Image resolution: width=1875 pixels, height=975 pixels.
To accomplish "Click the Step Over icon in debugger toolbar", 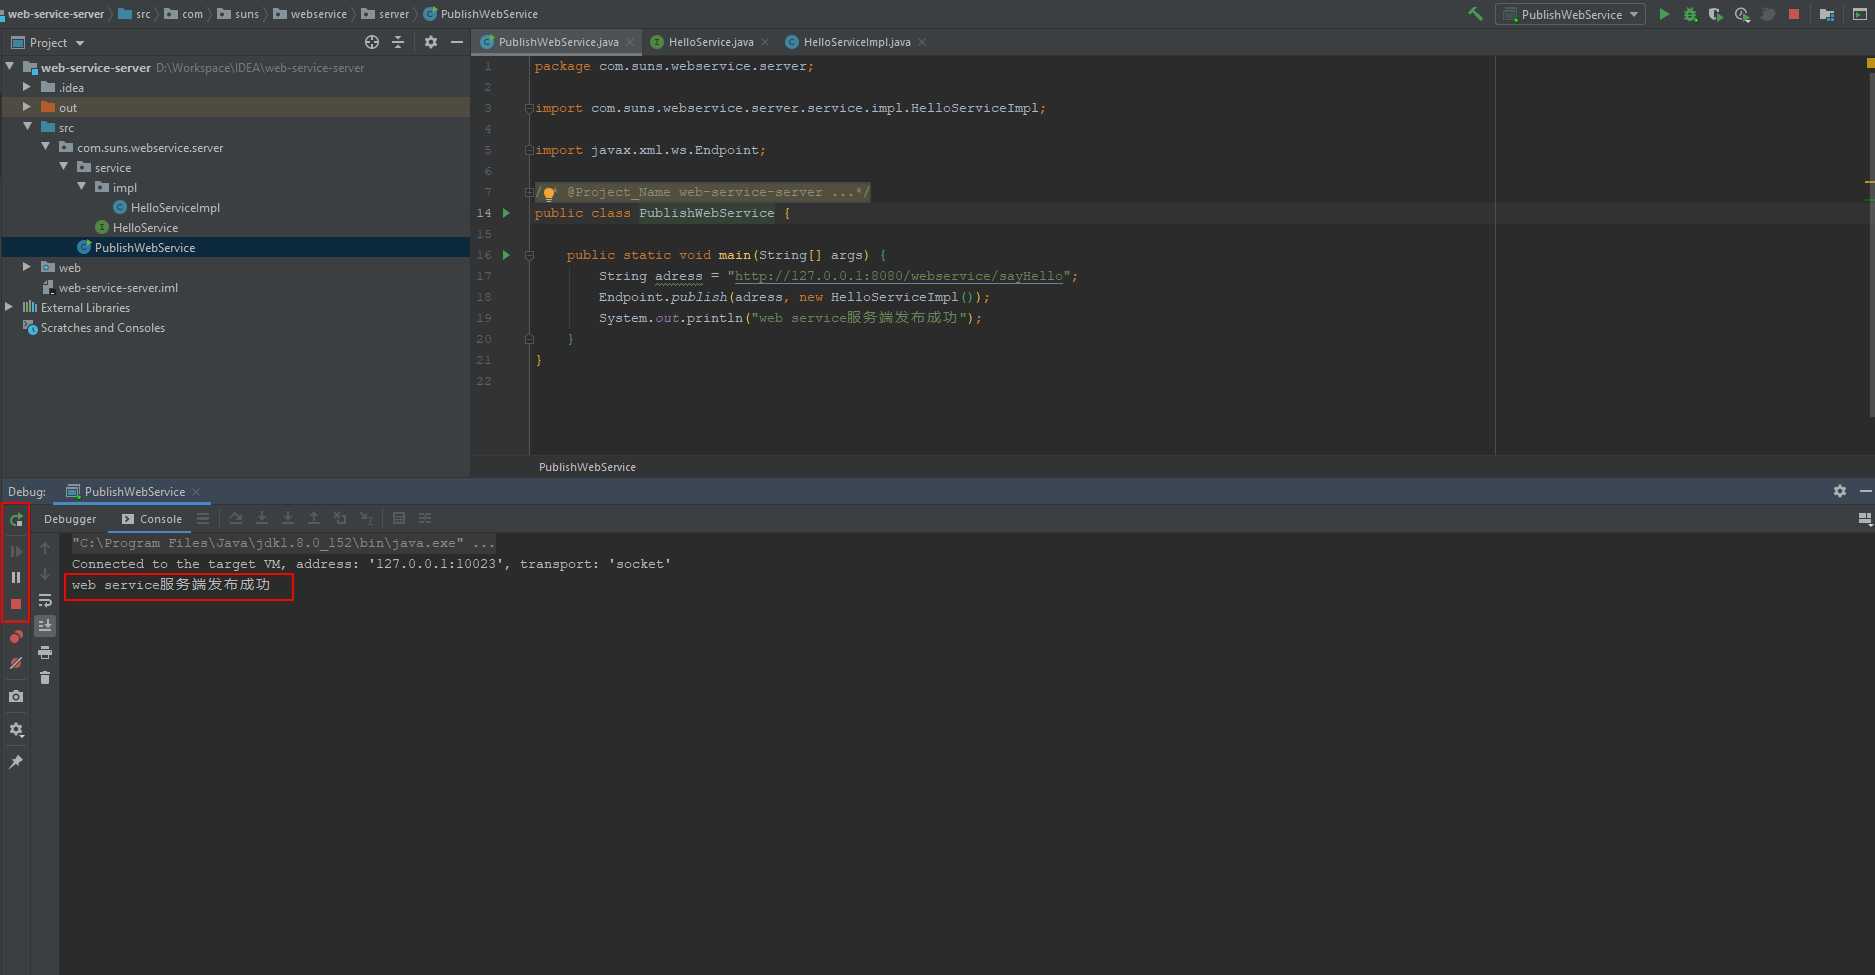I will pos(235,518).
